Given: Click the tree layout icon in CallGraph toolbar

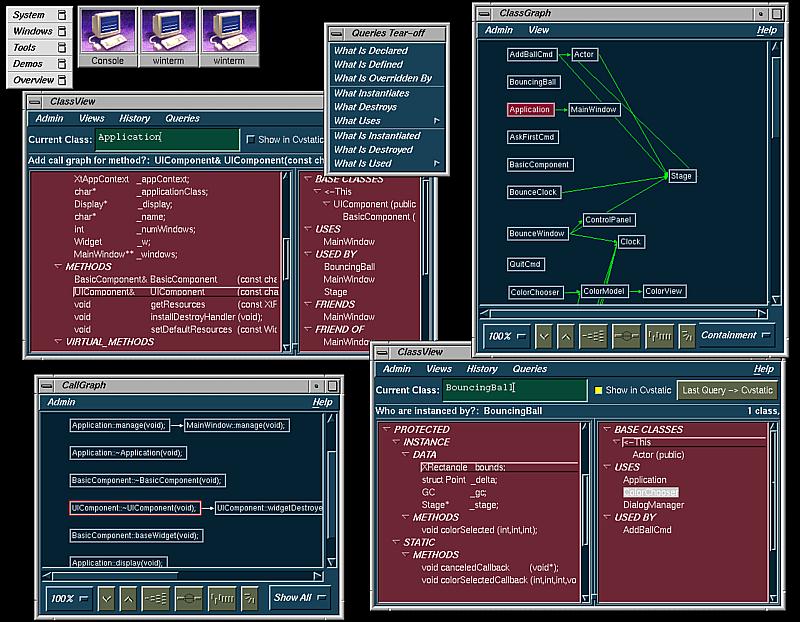Looking at the screenshot, I should click(156, 598).
